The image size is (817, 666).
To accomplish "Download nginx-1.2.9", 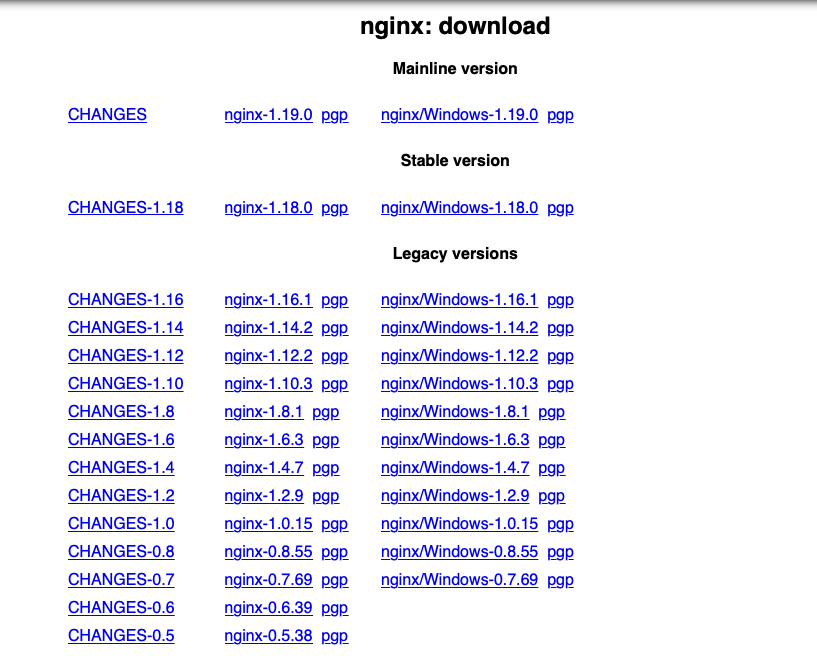I will (x=264, y=496).
